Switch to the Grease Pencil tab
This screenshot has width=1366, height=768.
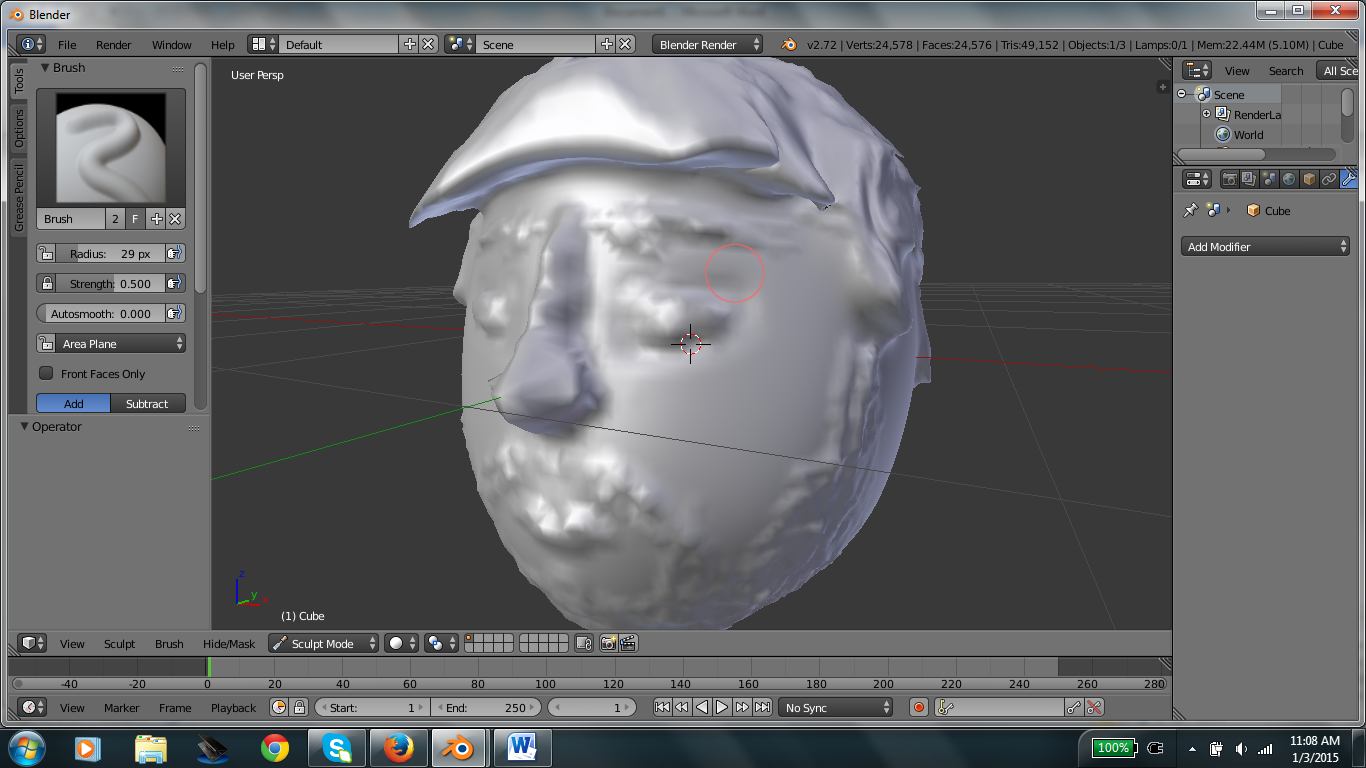click(18, 197)
